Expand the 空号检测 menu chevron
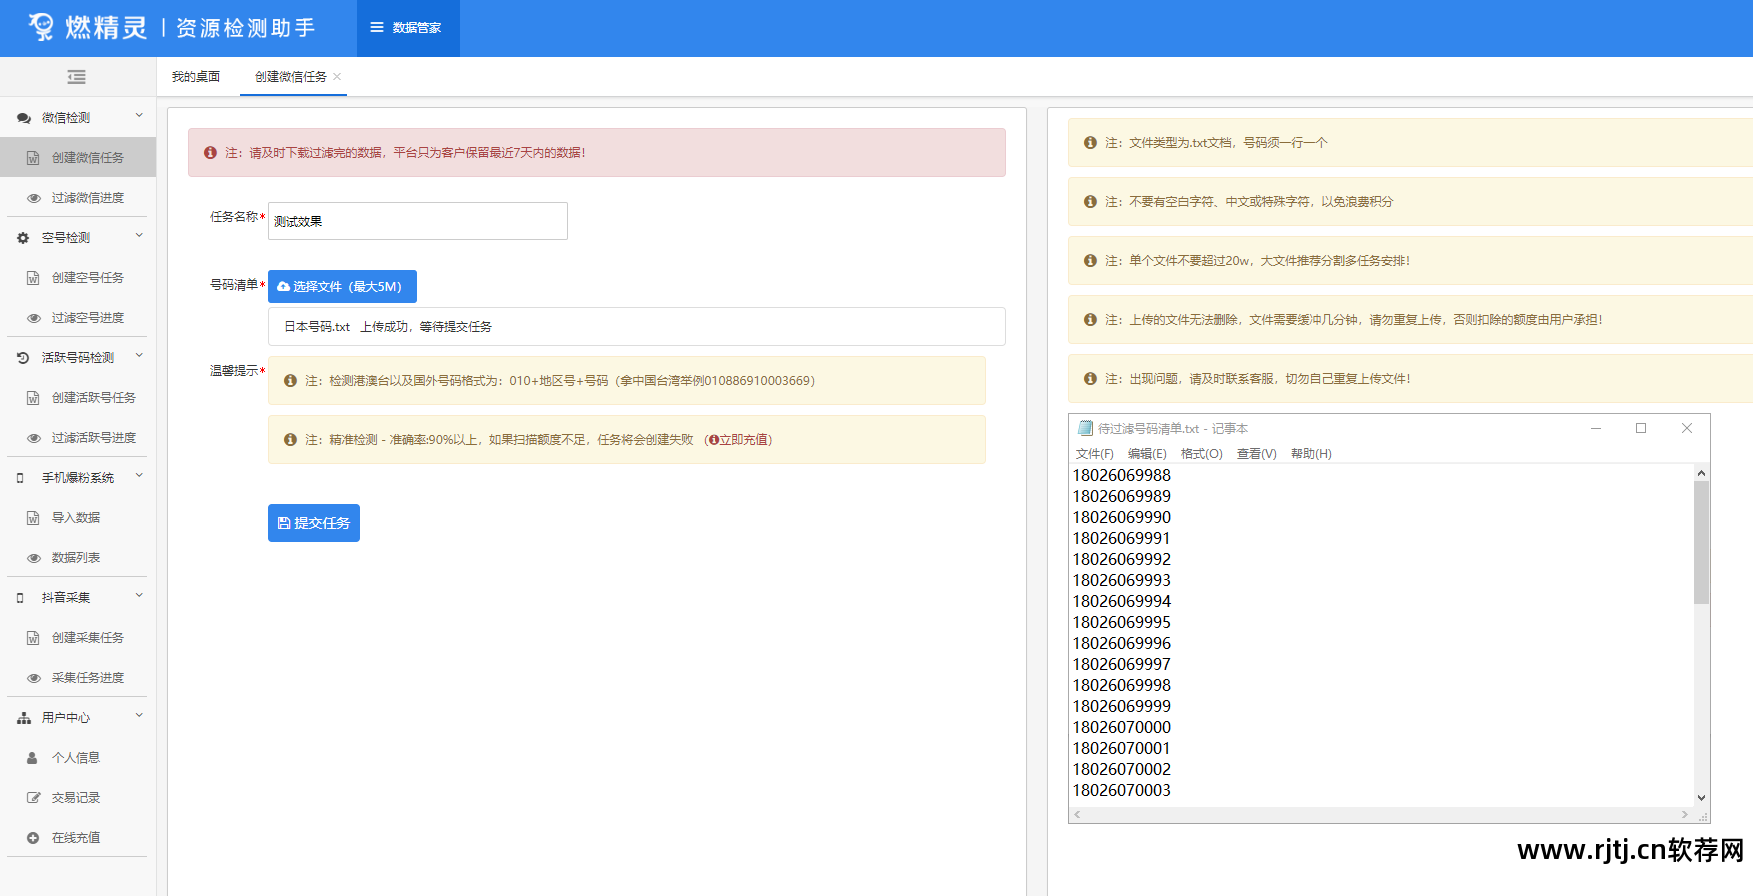1753x896 pixels. [139, 236]
